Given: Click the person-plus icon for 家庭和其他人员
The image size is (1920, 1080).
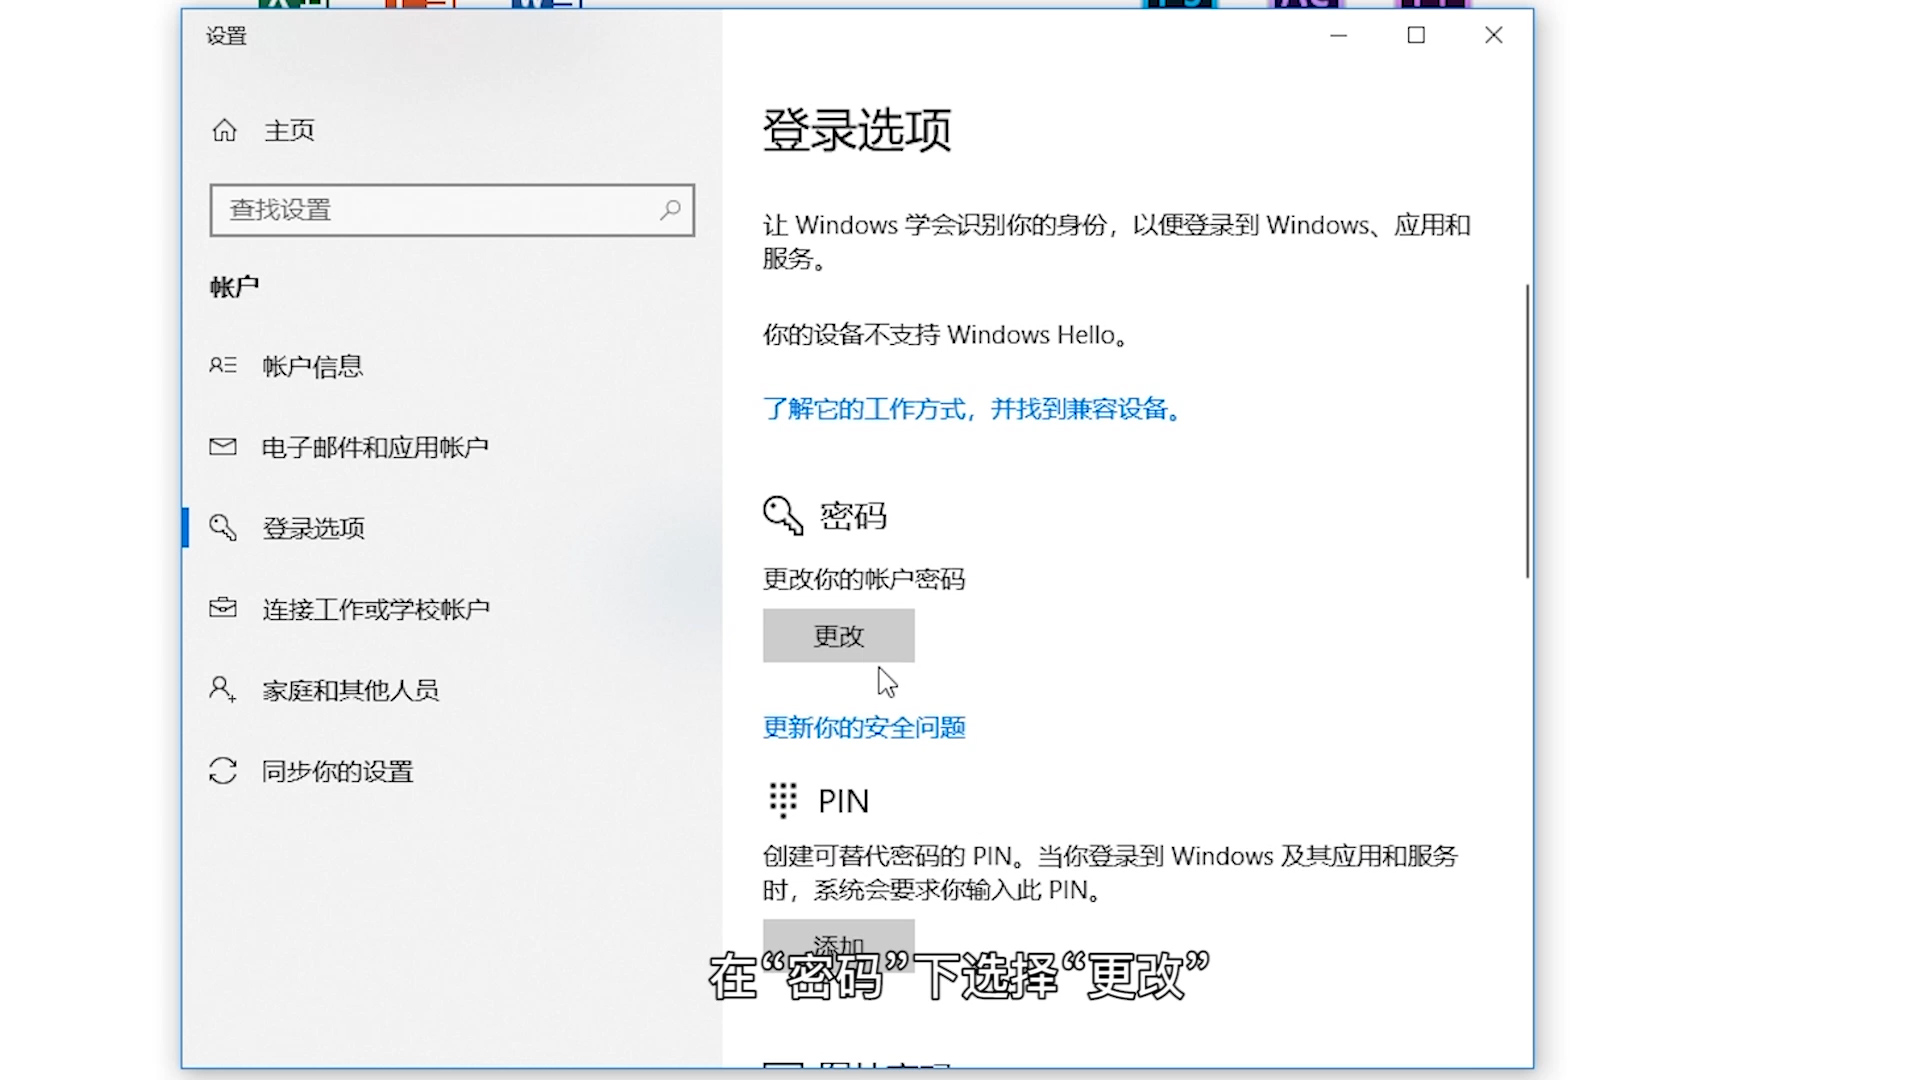Looking at the screenshot, I should (x=223, y=689).
